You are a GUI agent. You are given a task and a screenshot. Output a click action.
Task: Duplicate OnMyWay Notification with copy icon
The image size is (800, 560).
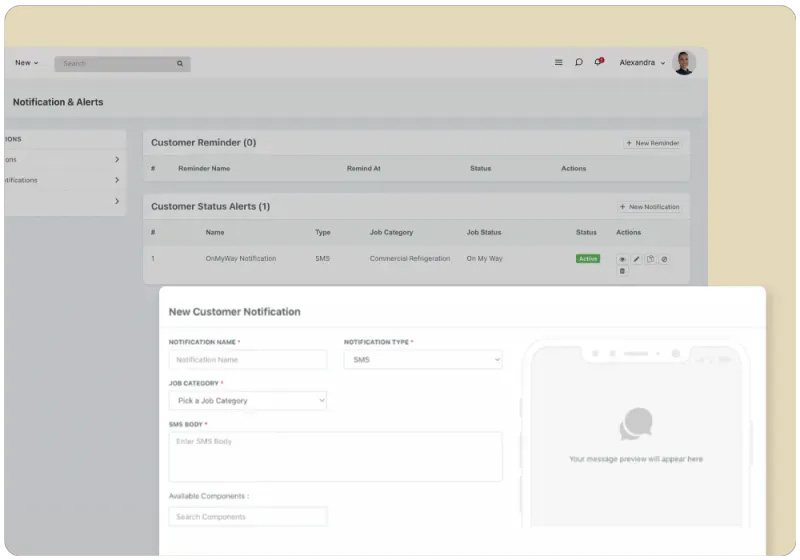tap(650, 259)
